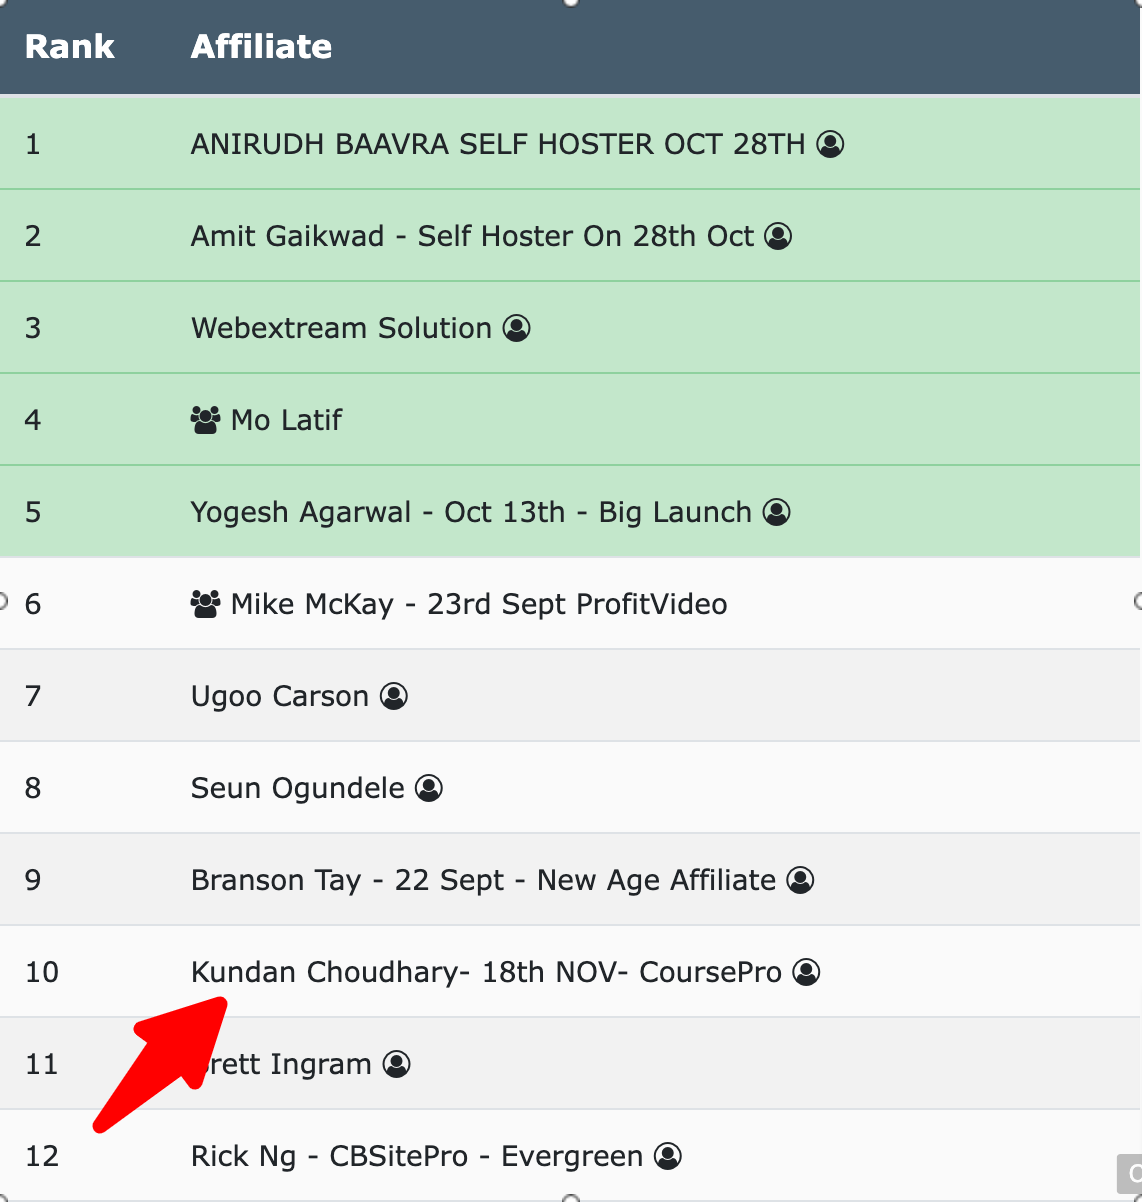
Task: Click the team group icon before Mo Latif
Action: pos(205,420)
